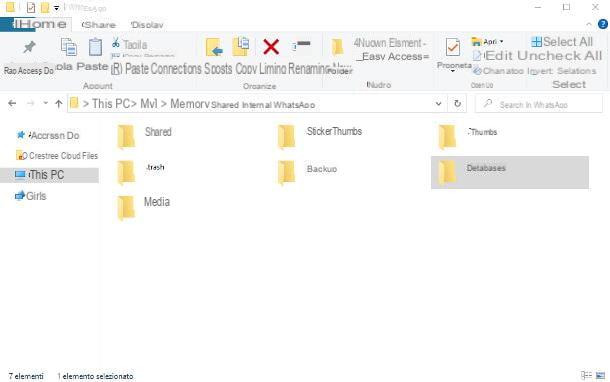The height and width of the screenshot is (382, 610).
Task: Click the Copy To folder icon
Action: coord(241,47)
